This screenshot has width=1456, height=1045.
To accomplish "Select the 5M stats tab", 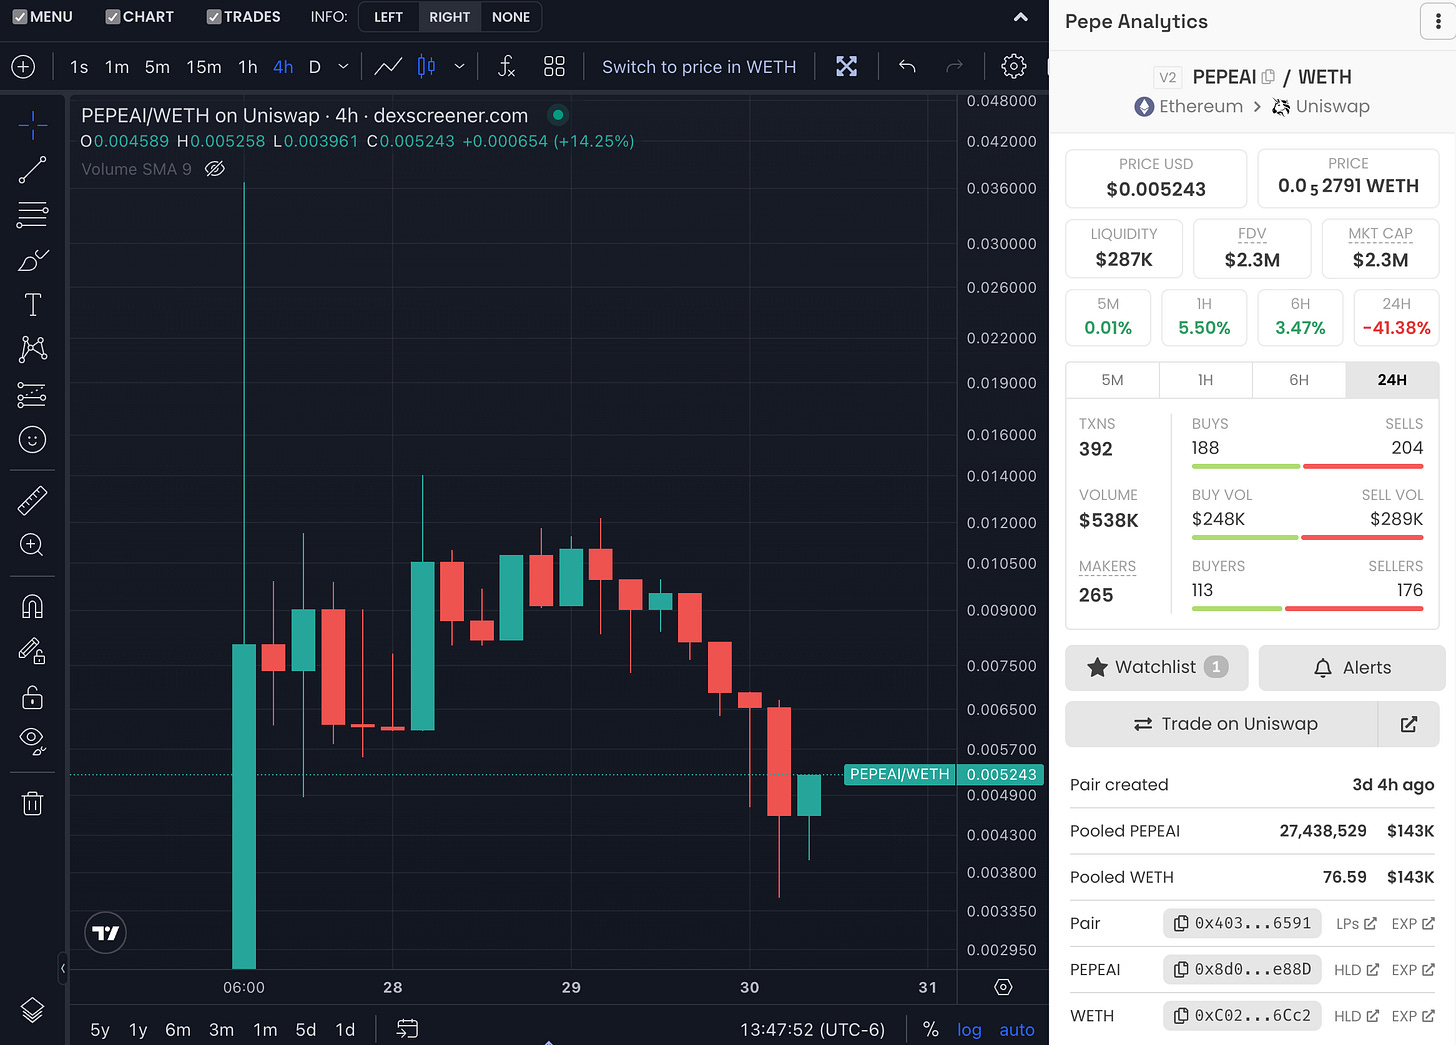I will click(1112, 380).
